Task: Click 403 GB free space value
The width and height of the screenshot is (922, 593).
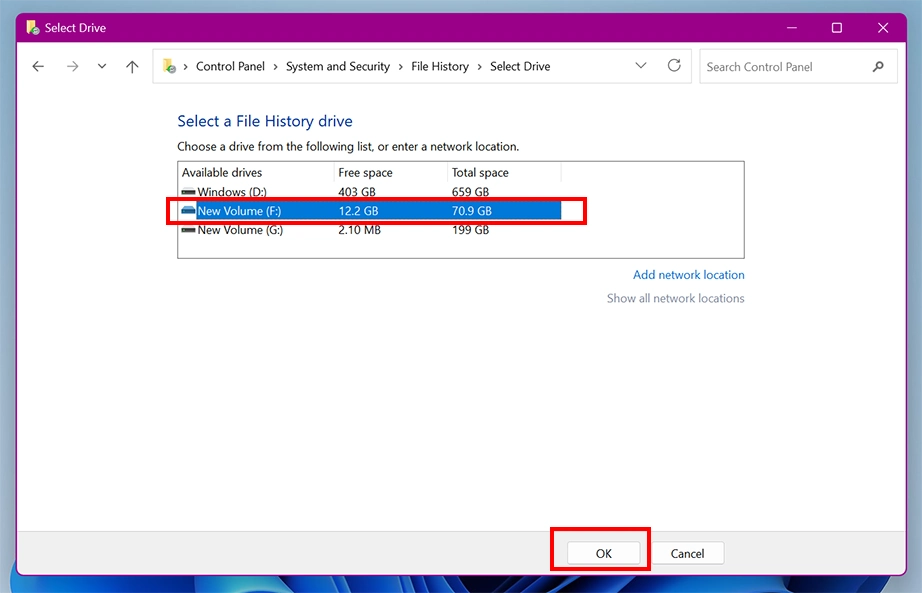Action: [357, 192]
